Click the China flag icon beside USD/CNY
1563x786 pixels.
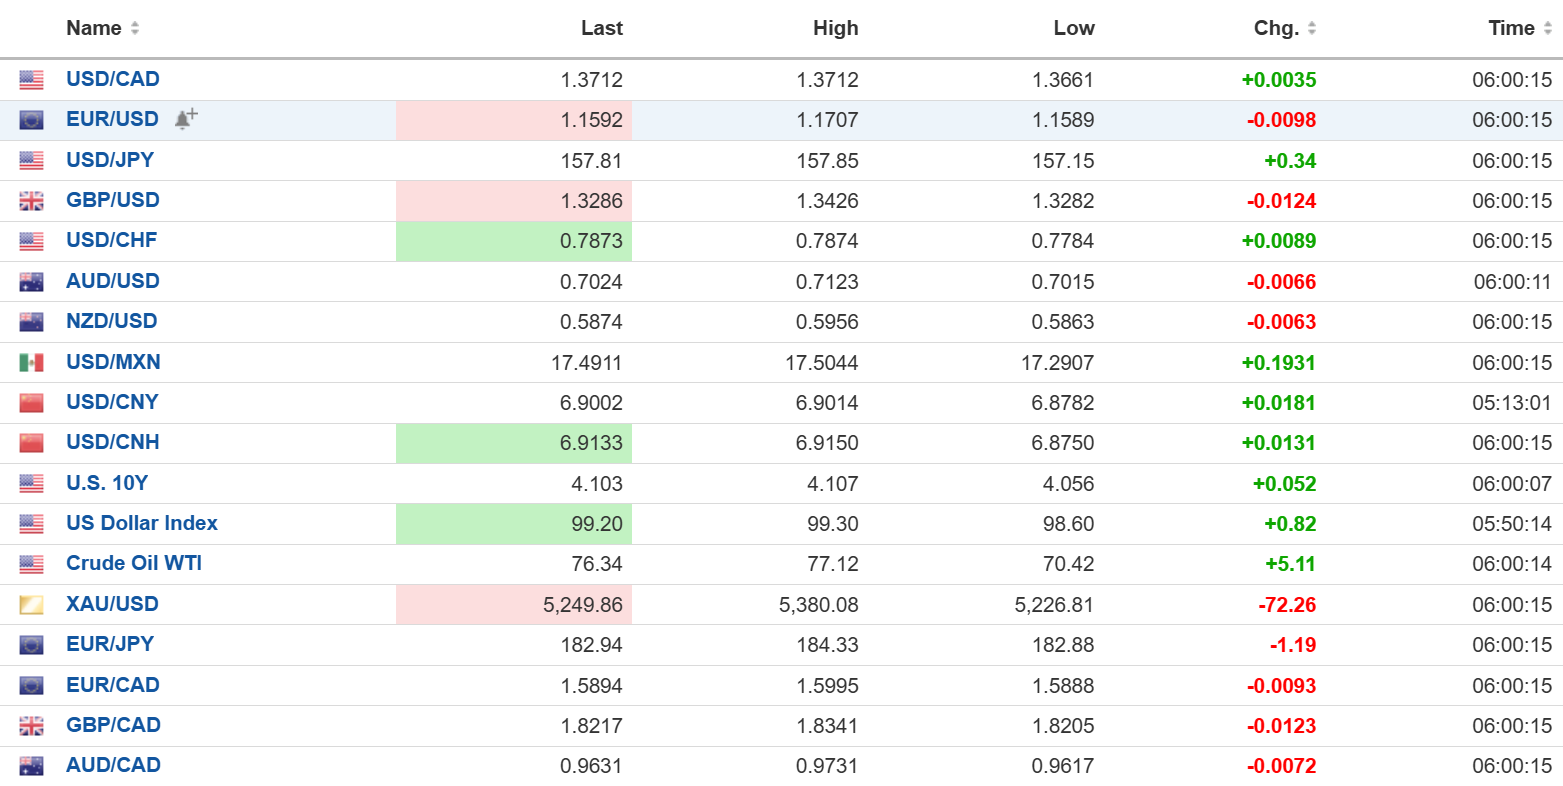coord(32,403)
